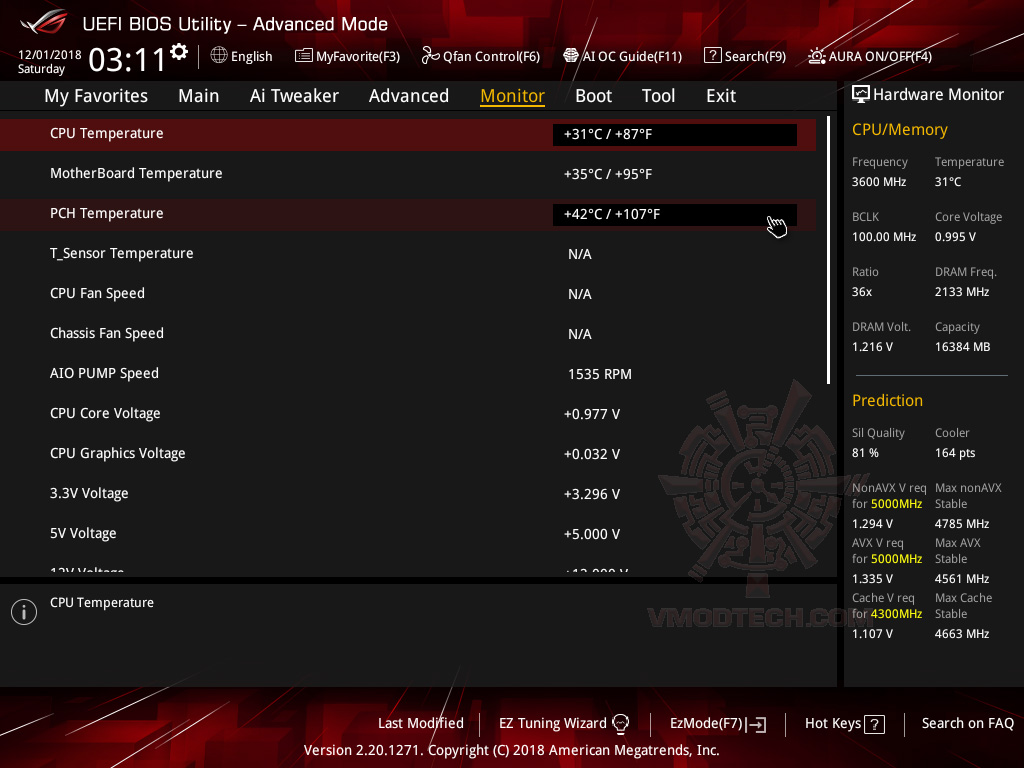Image resolution: width=1024 pixels, height=768 pixels.
Task: Open MyFavorite shortcuts panel
Action: click(347, 56)
